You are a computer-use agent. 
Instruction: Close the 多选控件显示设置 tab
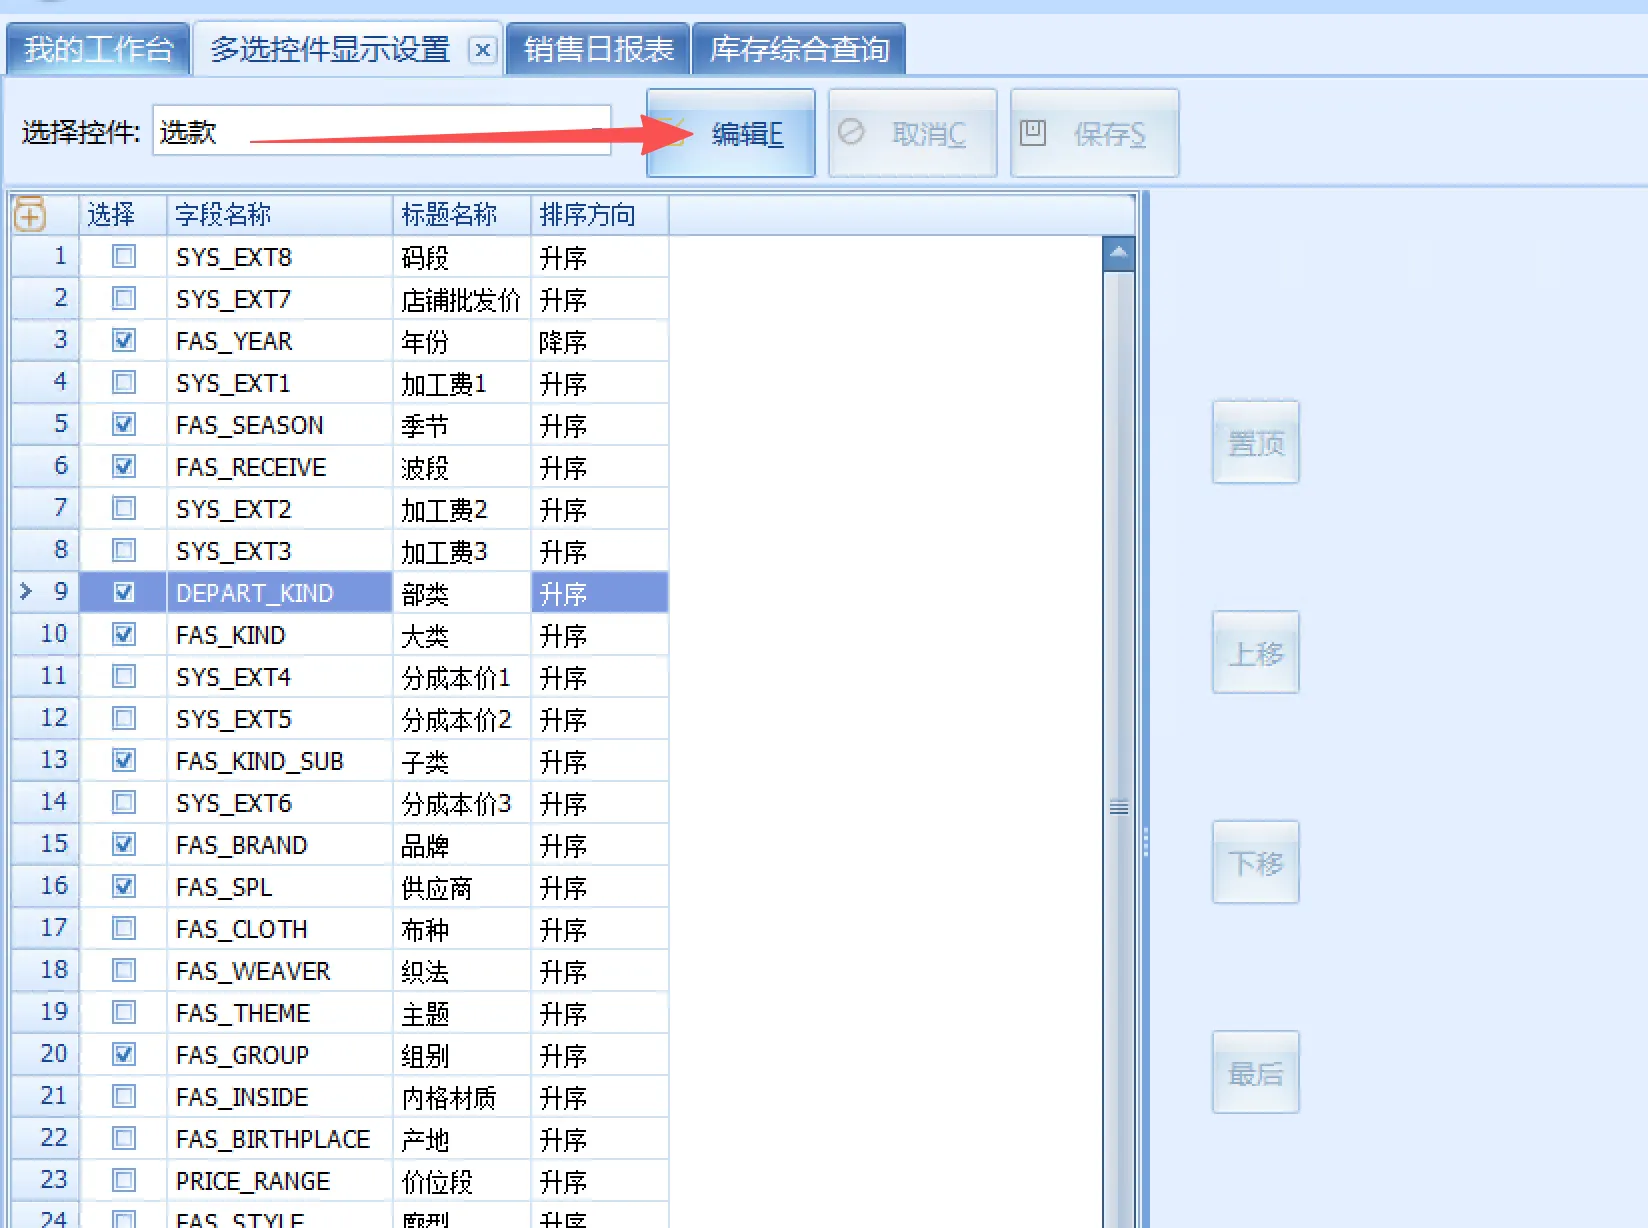(483, 50)
